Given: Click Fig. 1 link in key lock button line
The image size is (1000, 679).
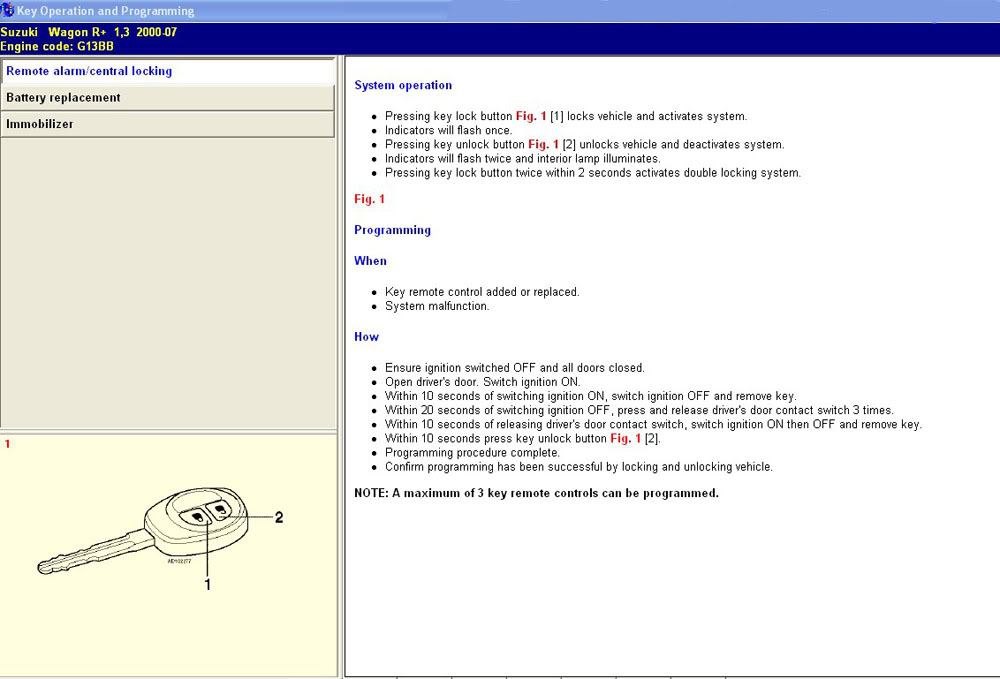Looking at the screenshot, I should [531, 116].
